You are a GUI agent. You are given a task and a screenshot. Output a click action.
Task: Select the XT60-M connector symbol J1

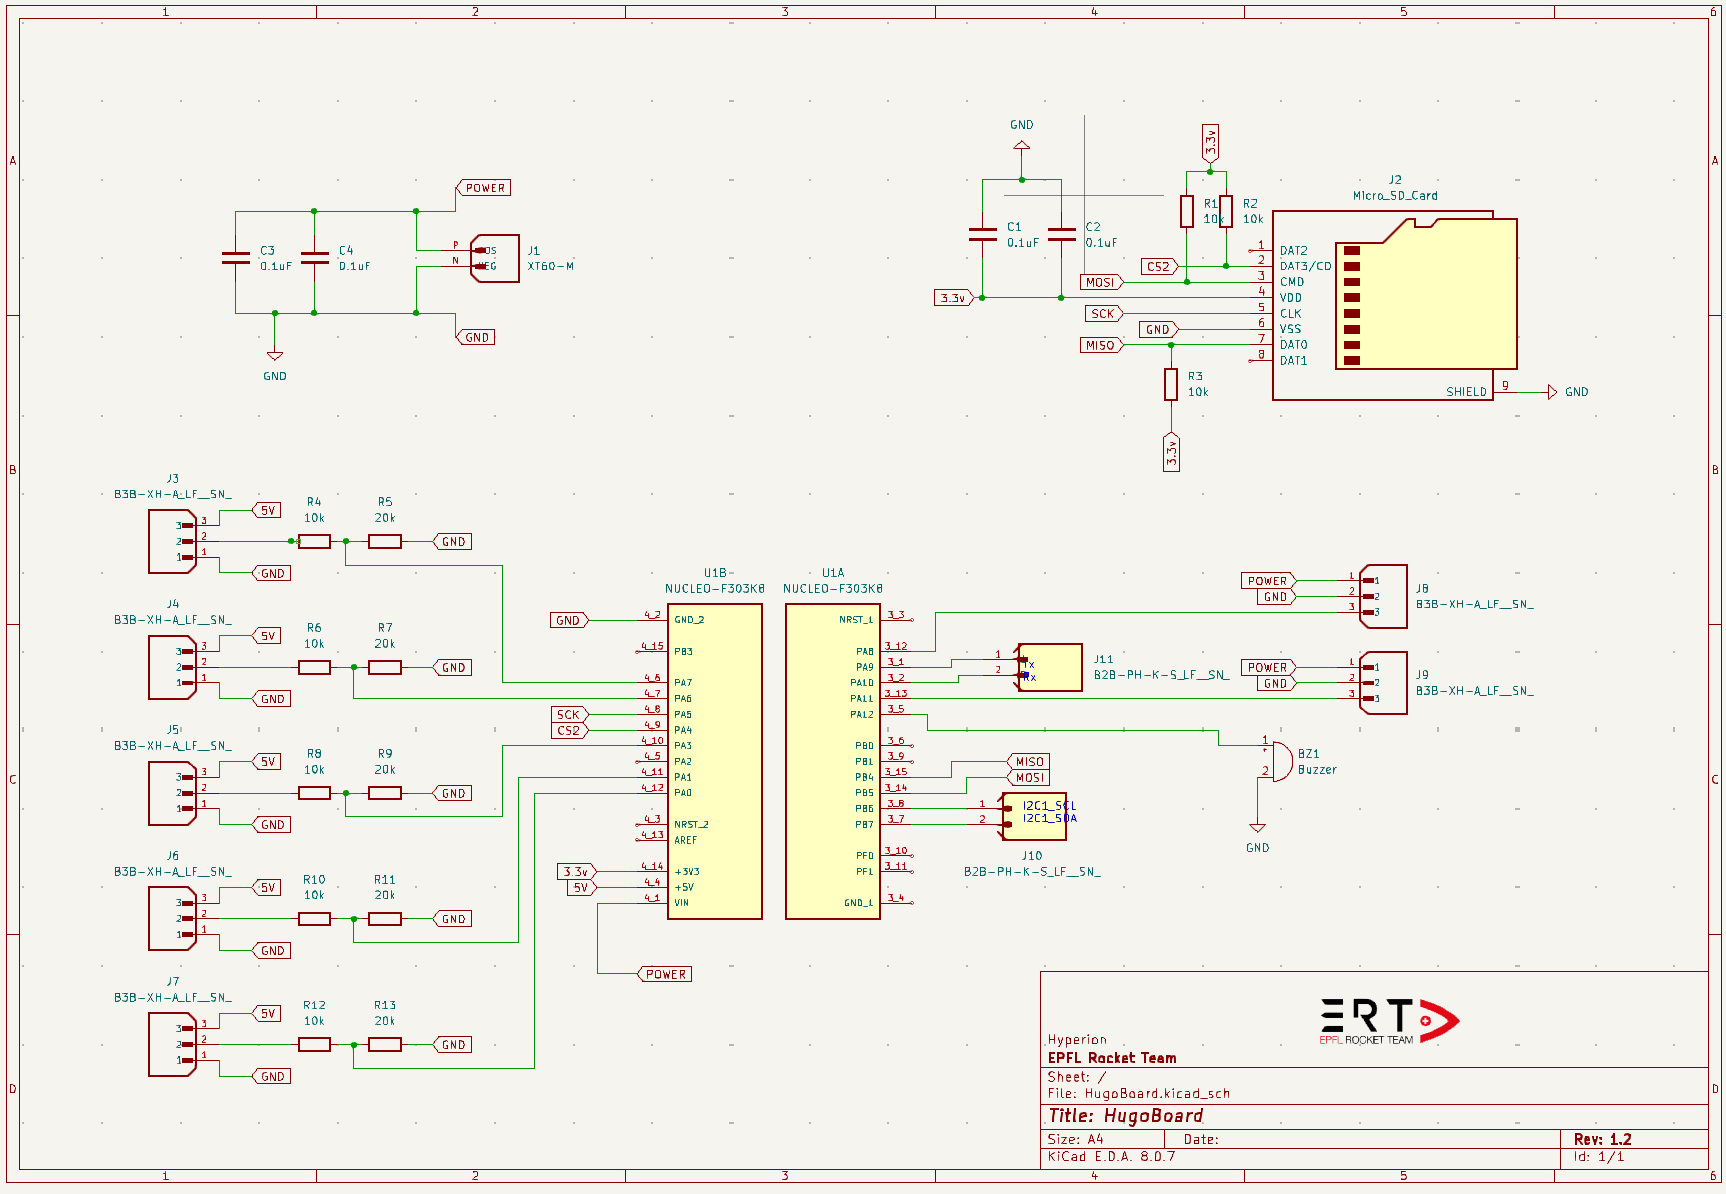(495, 260)
